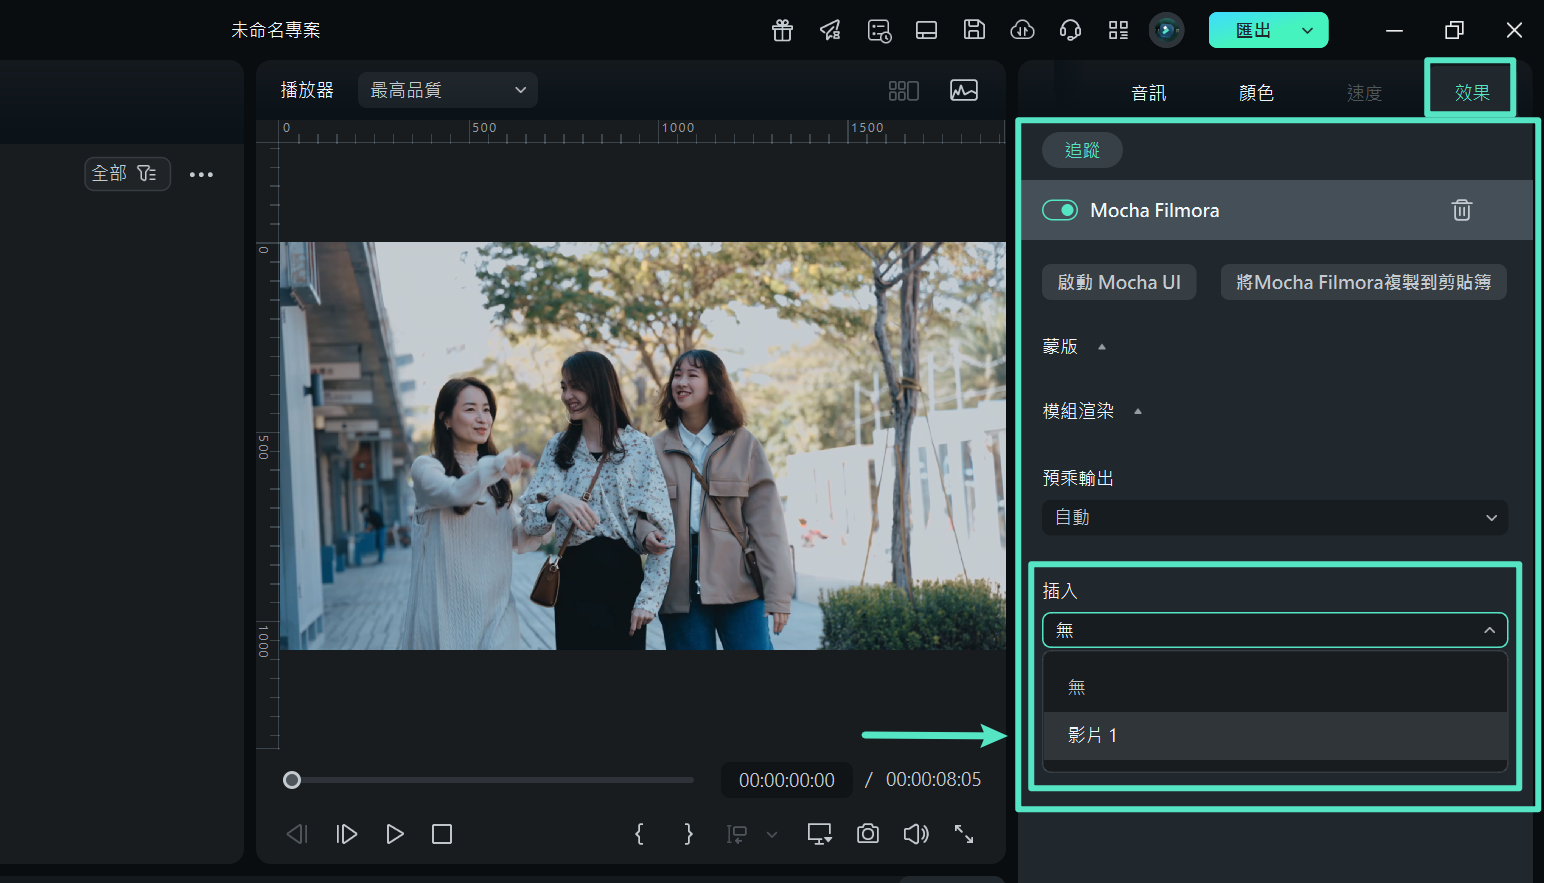
Task: Open the 預乘輸出 自動 dropdown
Action: 1275,517
